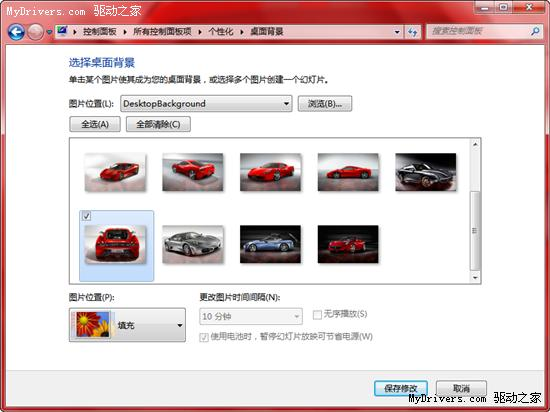
Task: Open the 10 分钟 interval dropdown
Action: click(251, 317)
